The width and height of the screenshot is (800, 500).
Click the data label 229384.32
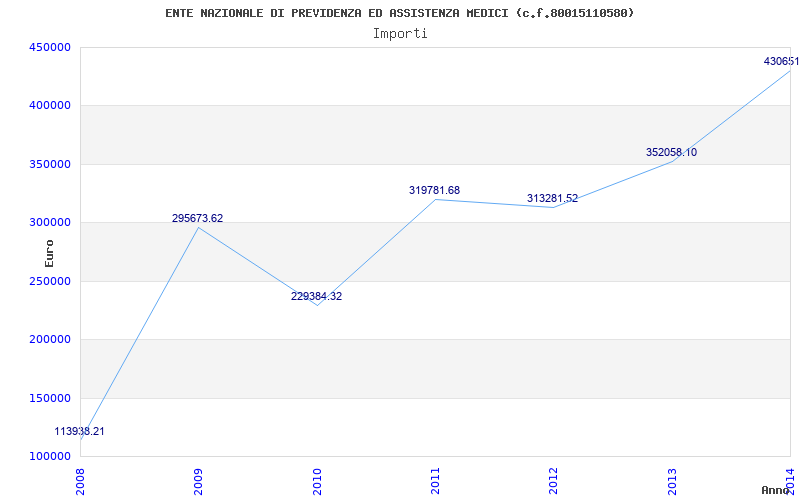pyautogui.click(x=316, y=296)
